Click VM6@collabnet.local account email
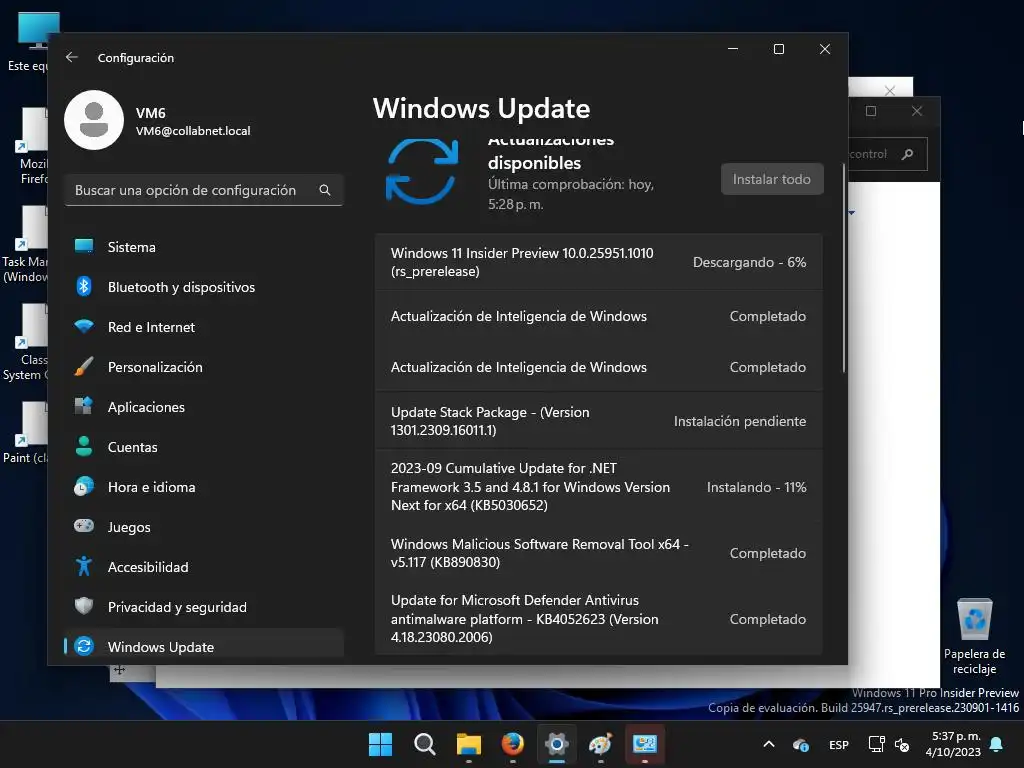This screenshot has width=1024, height=768. click(x=193, y=131)
